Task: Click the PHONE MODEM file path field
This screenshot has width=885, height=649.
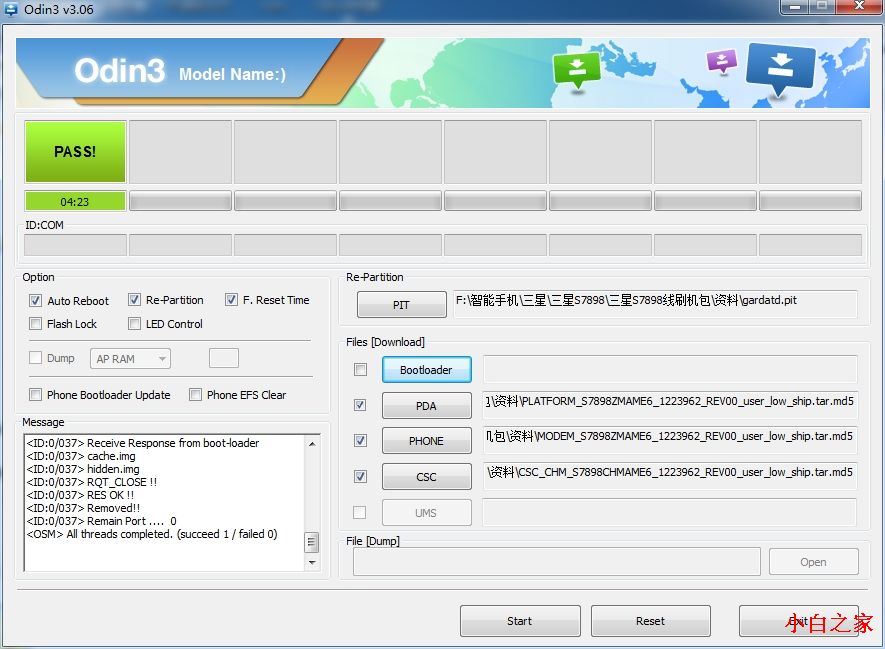Action: (x=671, y=440)
